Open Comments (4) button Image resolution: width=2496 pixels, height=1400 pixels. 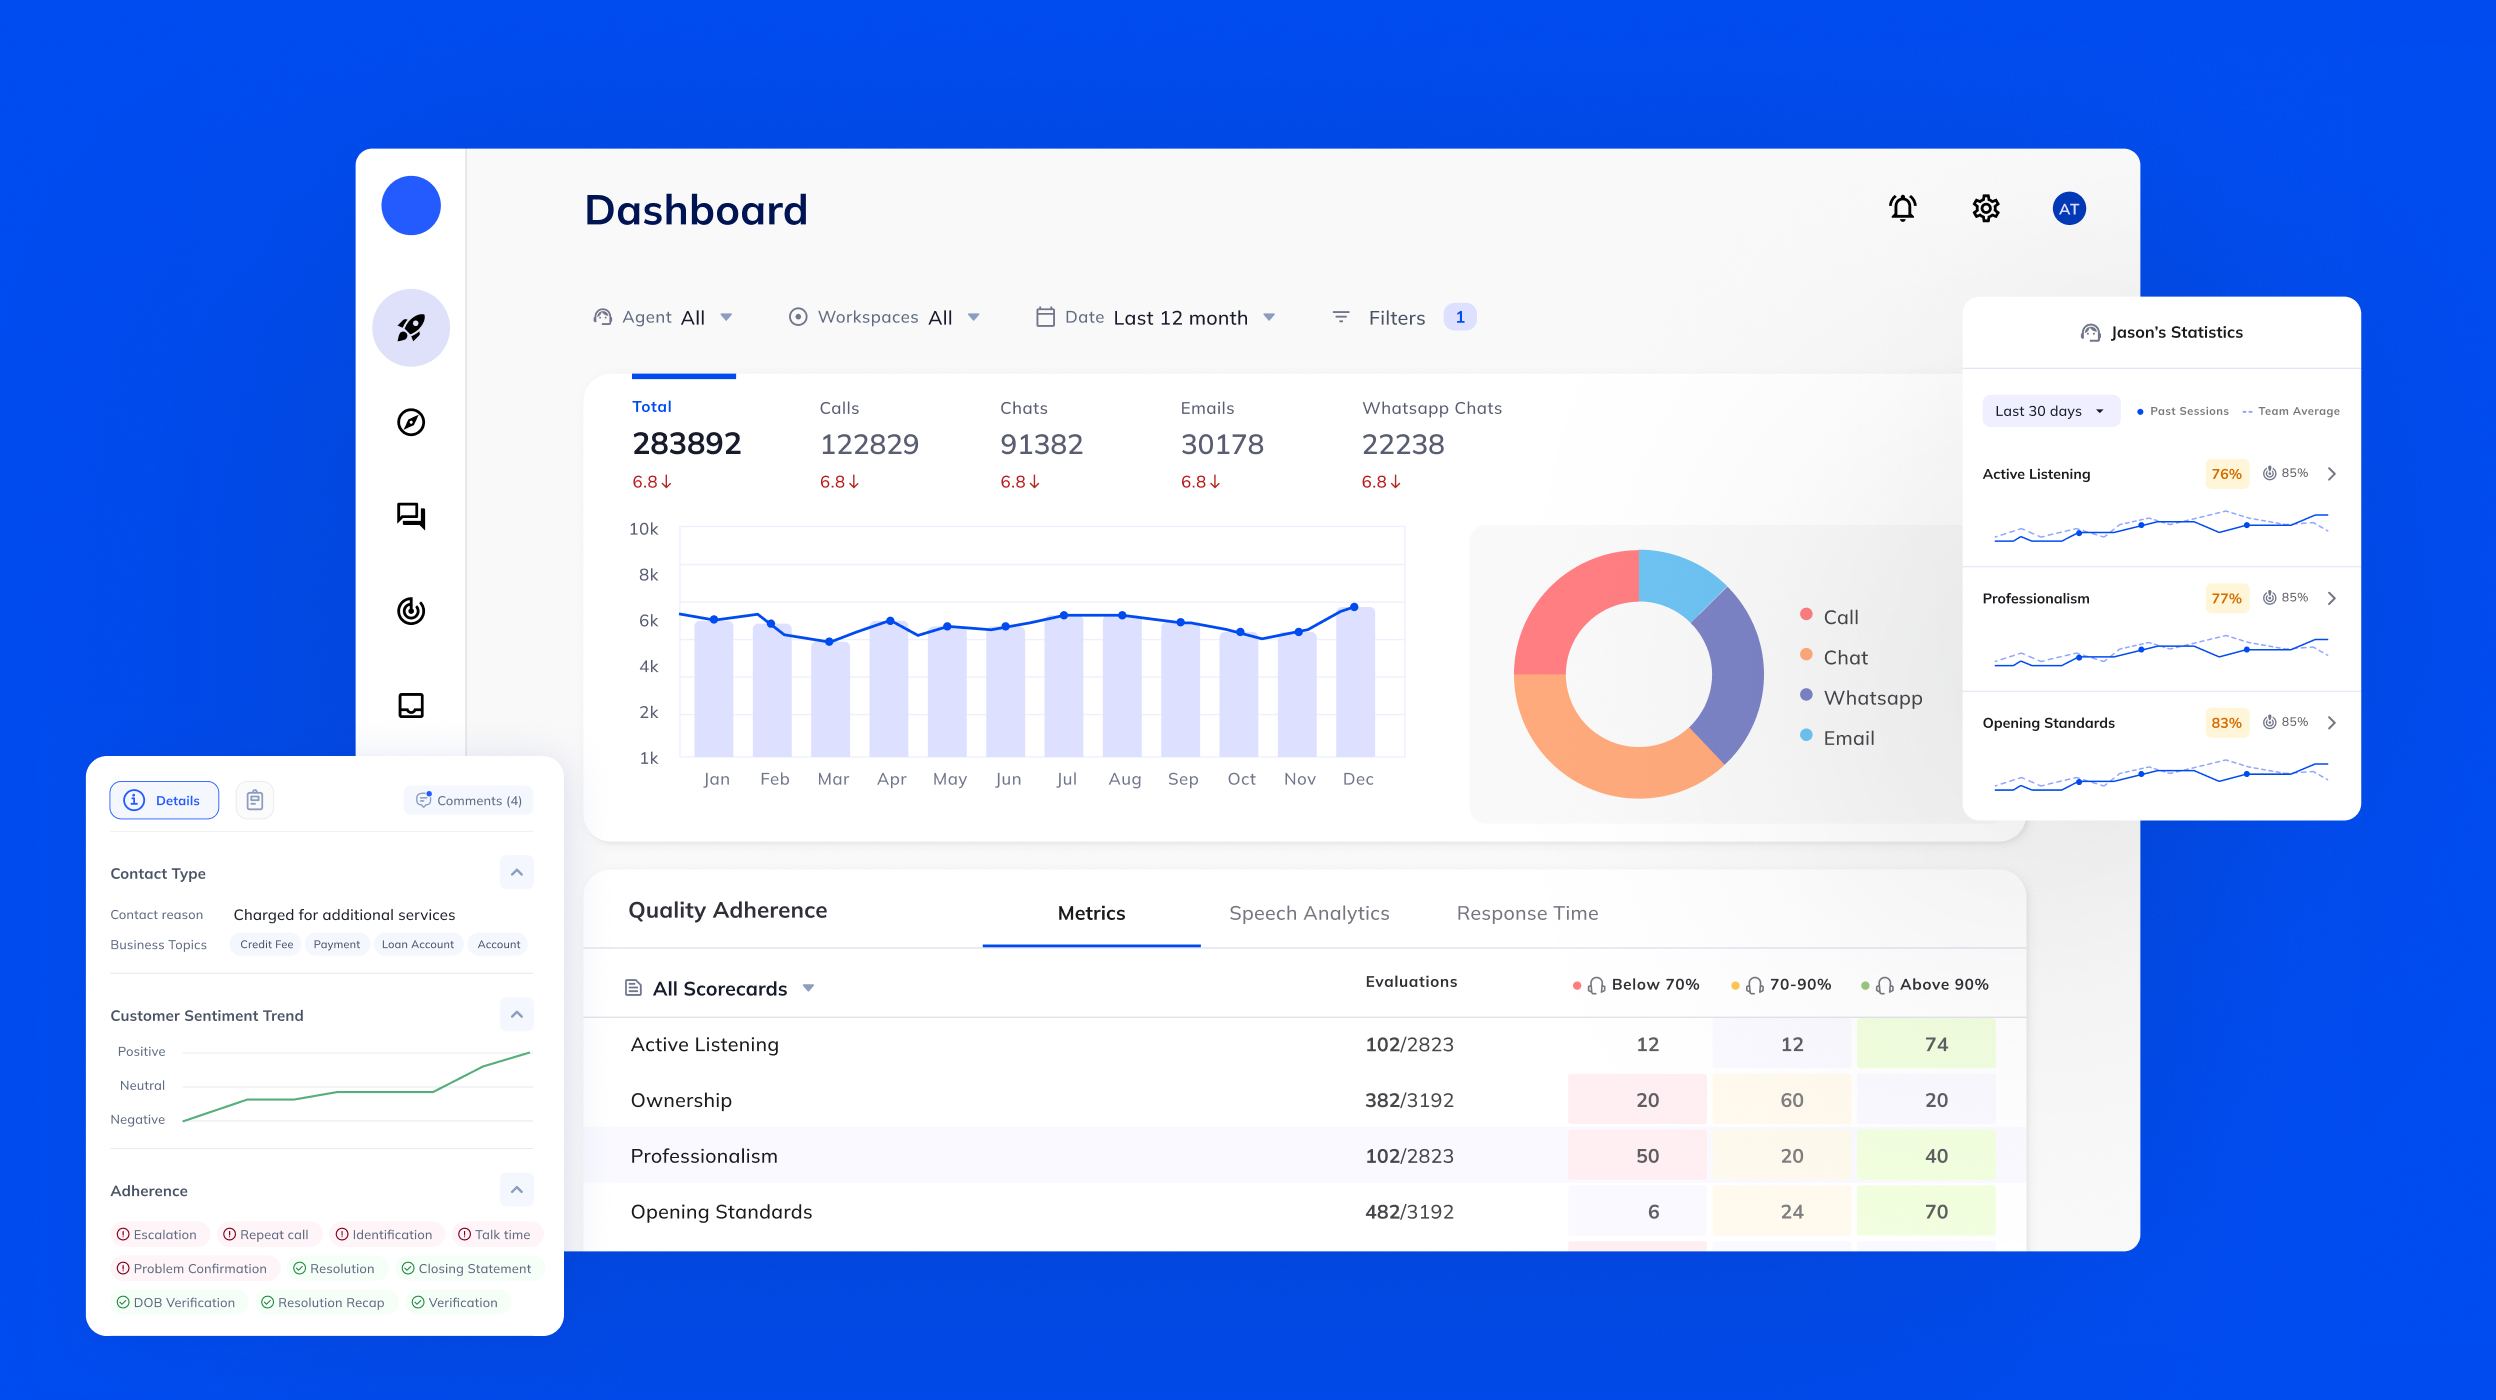pos(469,800)
